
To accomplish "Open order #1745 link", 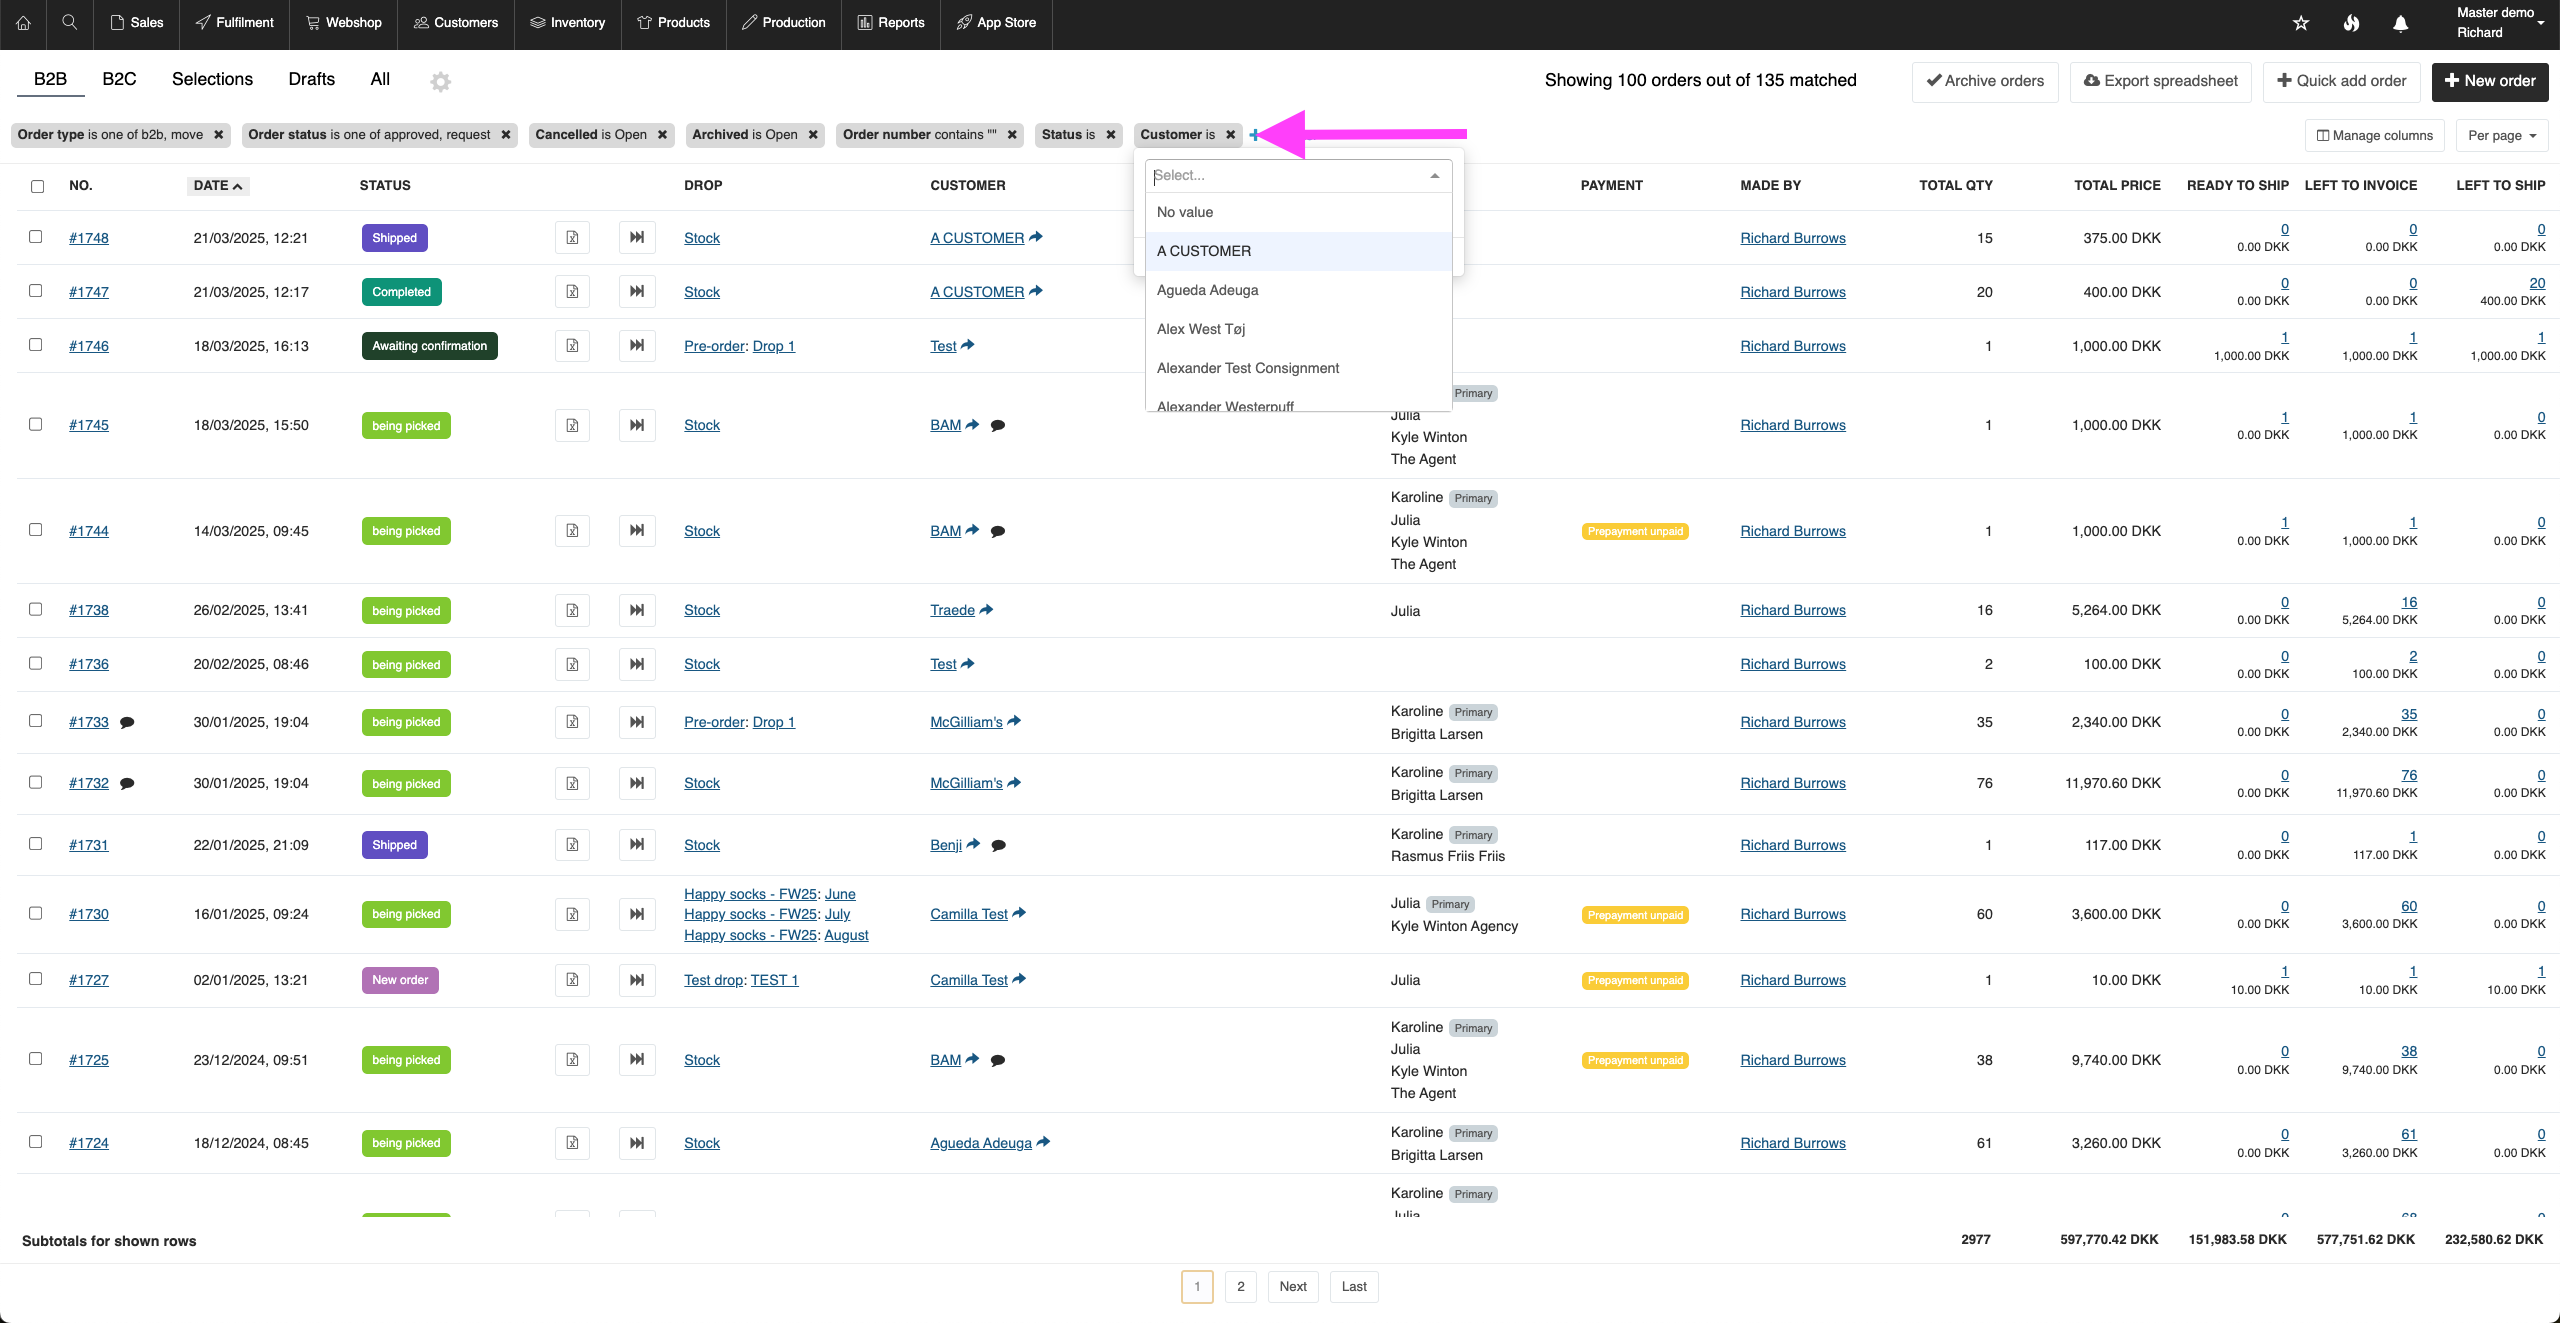I will [x=89, y=425].
